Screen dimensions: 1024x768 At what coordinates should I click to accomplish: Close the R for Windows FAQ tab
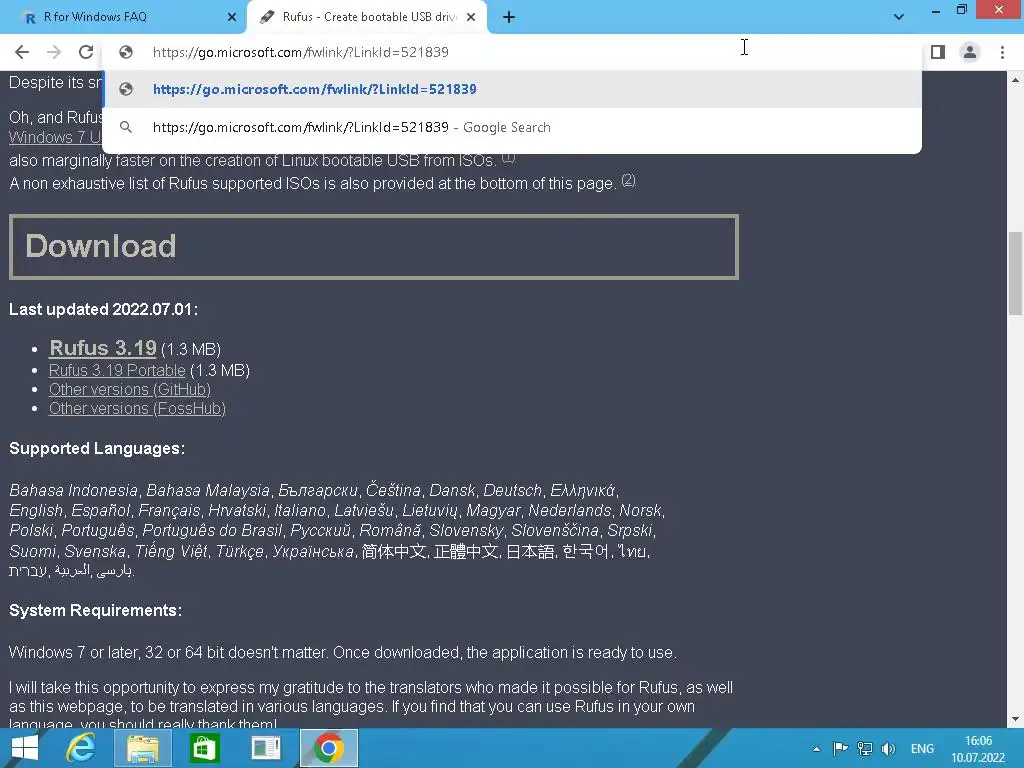coord(232,17)
